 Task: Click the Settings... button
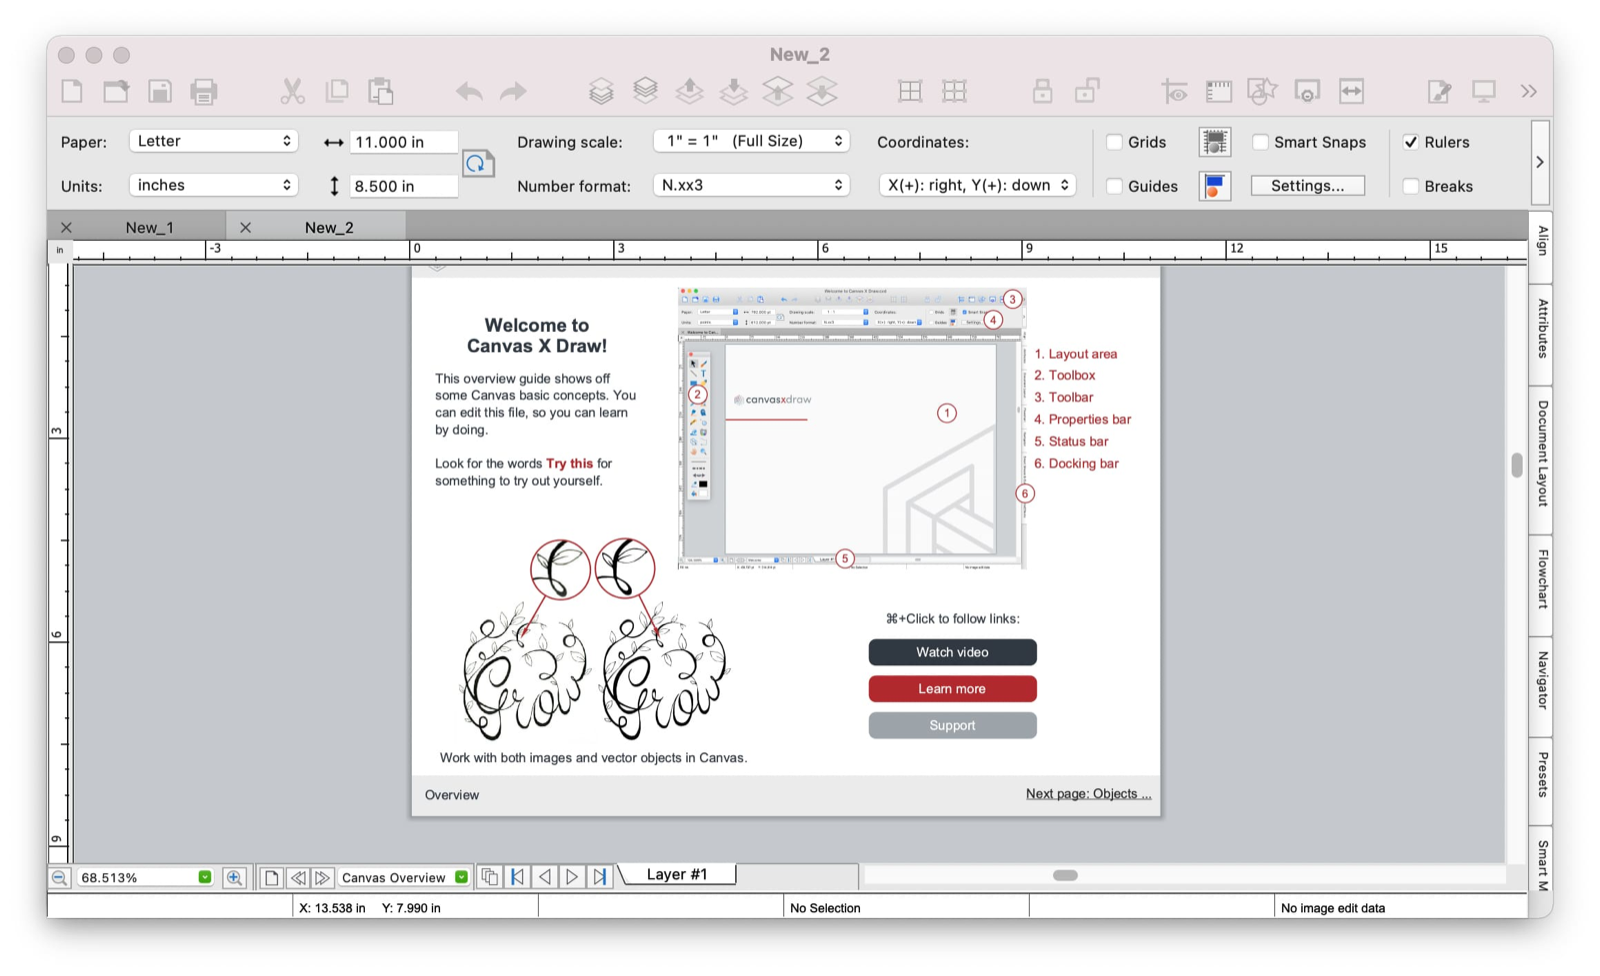(x=1308, y=186)
